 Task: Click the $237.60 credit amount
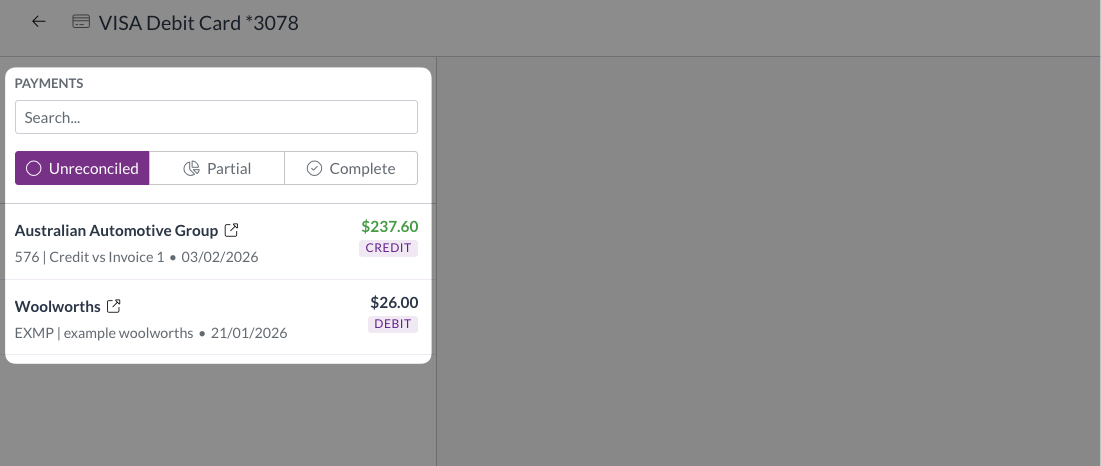coord(389,227)
